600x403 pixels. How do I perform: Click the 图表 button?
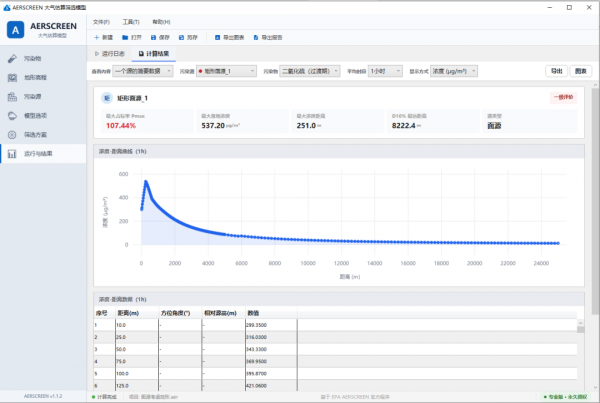pyautogui.click(x=581, y=71)
